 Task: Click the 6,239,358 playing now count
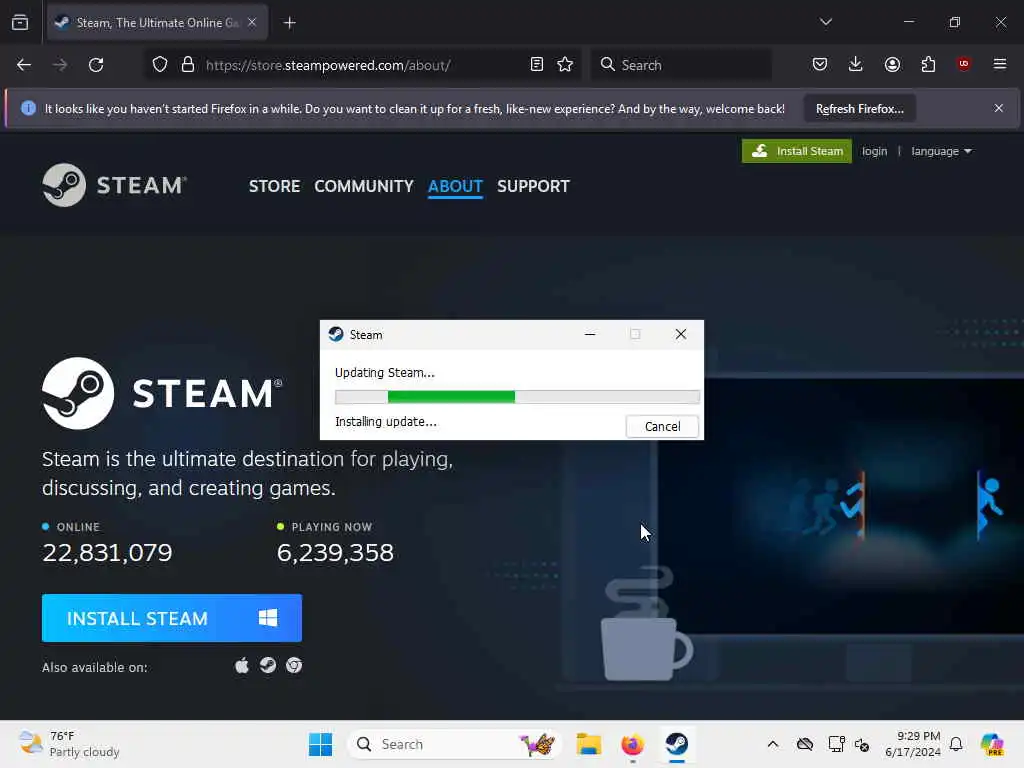coord(335,552)
